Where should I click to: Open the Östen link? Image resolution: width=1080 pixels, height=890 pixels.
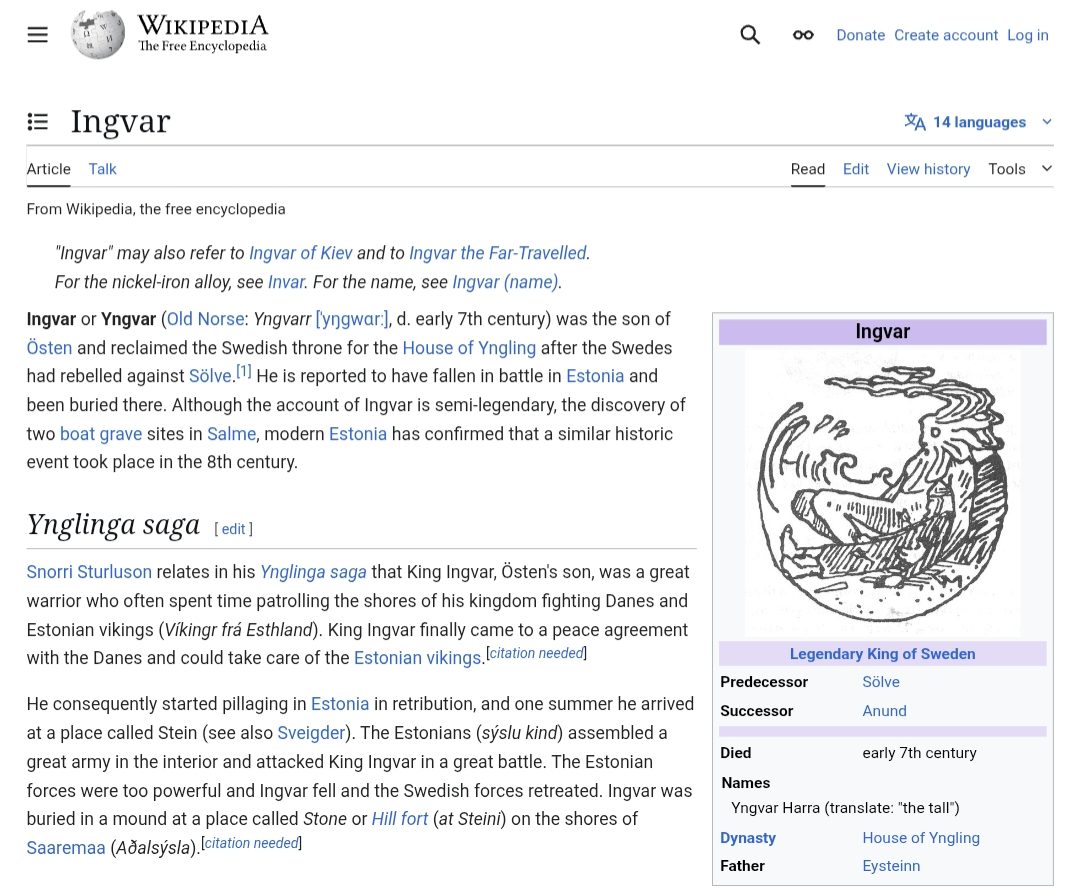[50, 347]
